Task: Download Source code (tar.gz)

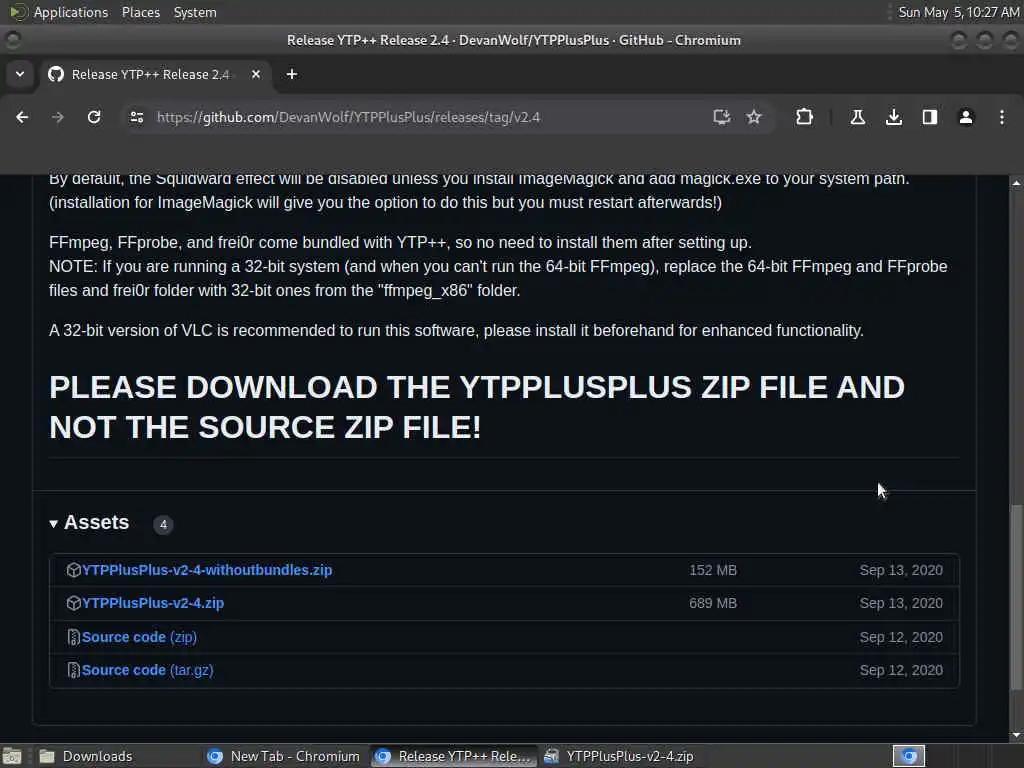Action: pyautogui.click(x=148, y=670)
